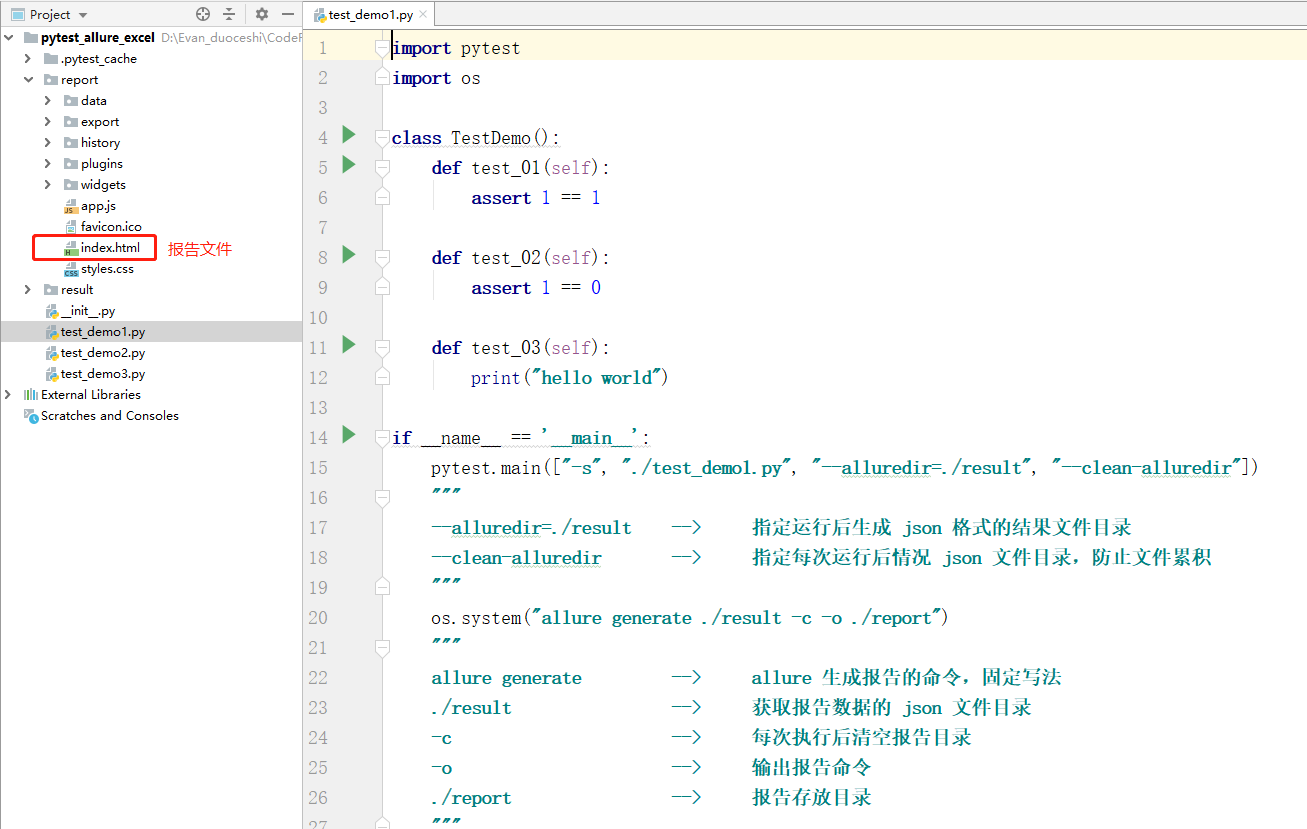
Task: Click line number 15 in the gutter
Action: click(x=318, y=468)
